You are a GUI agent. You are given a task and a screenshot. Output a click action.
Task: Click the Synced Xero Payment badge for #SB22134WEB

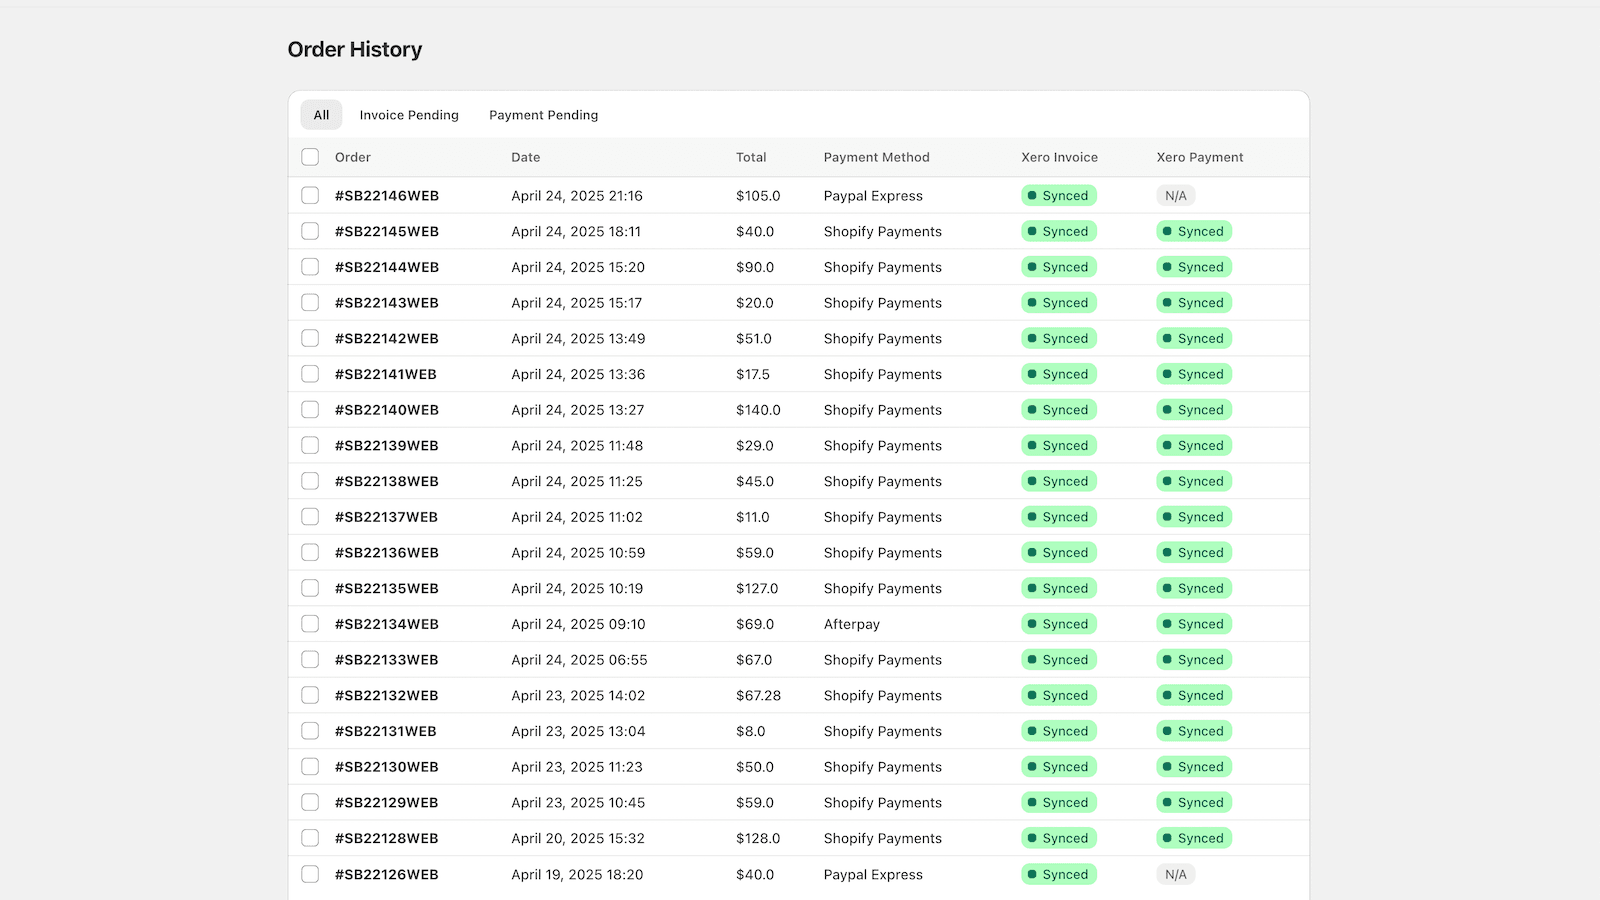[1194, 623]
